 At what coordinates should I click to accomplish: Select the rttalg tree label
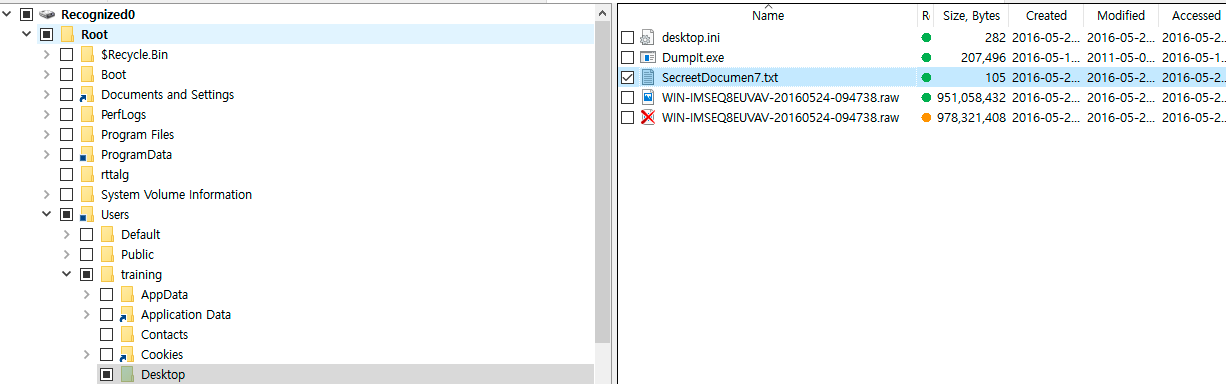[115, 175]
